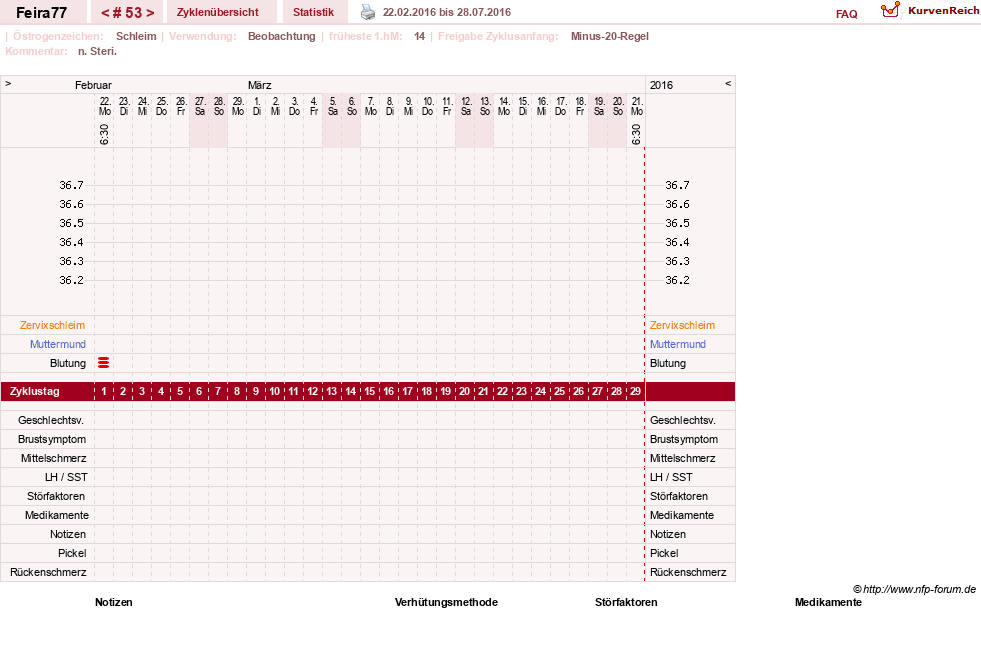
Task: Click the Minus-20-Regel value
Action: pyautogui.click(x=609, y=36)
